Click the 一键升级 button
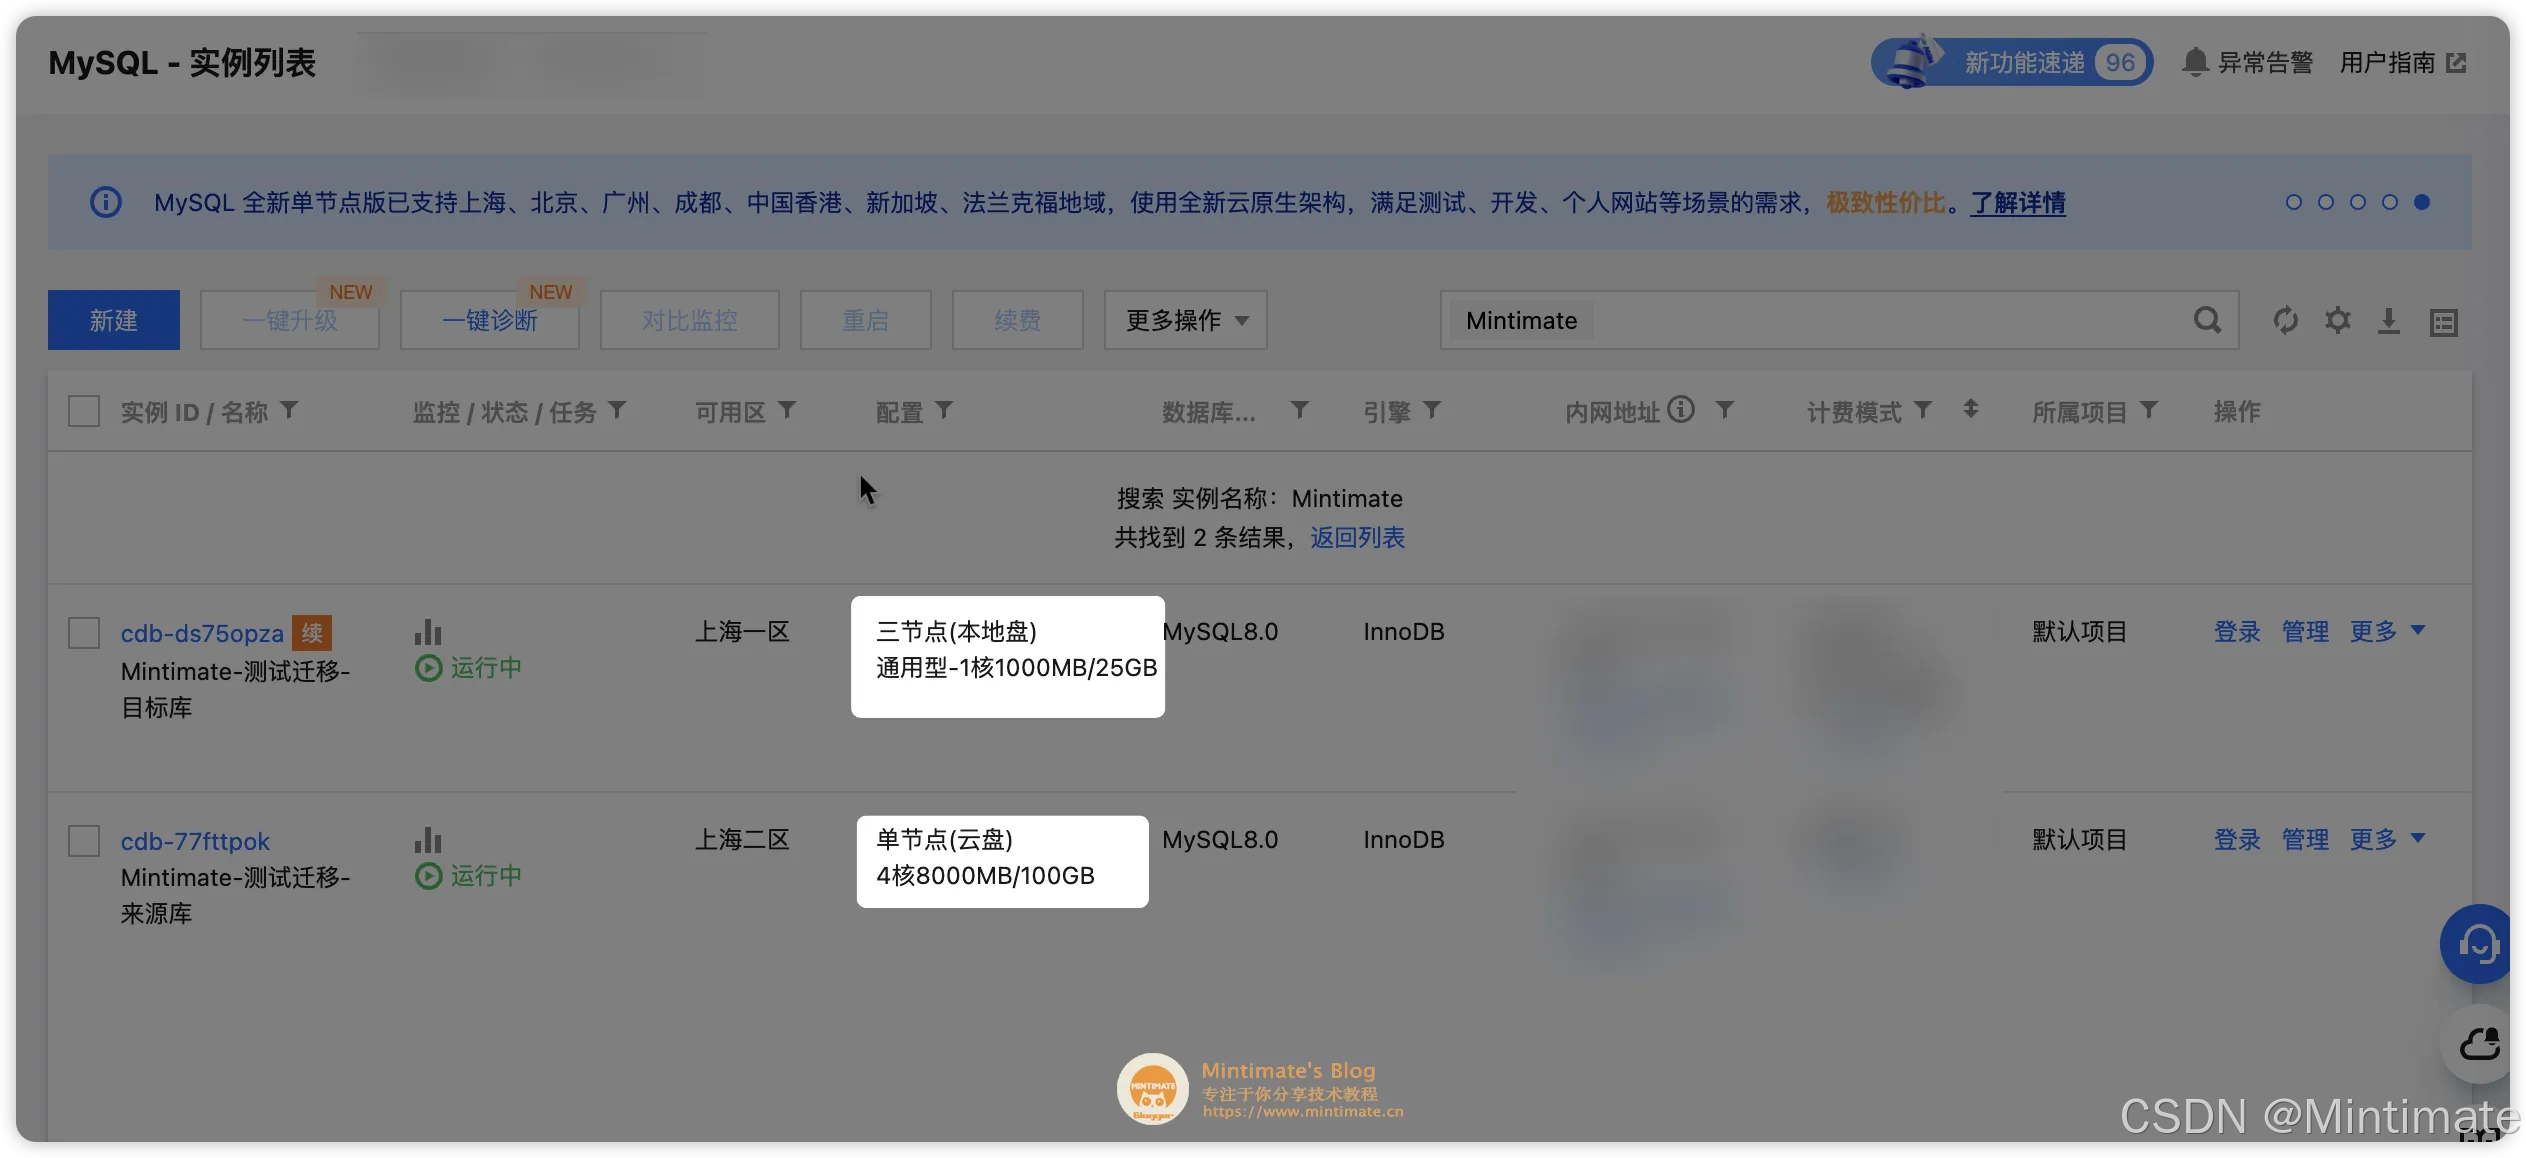Viewport: 2526px width, 1158px height. click(x=290, y=320)
